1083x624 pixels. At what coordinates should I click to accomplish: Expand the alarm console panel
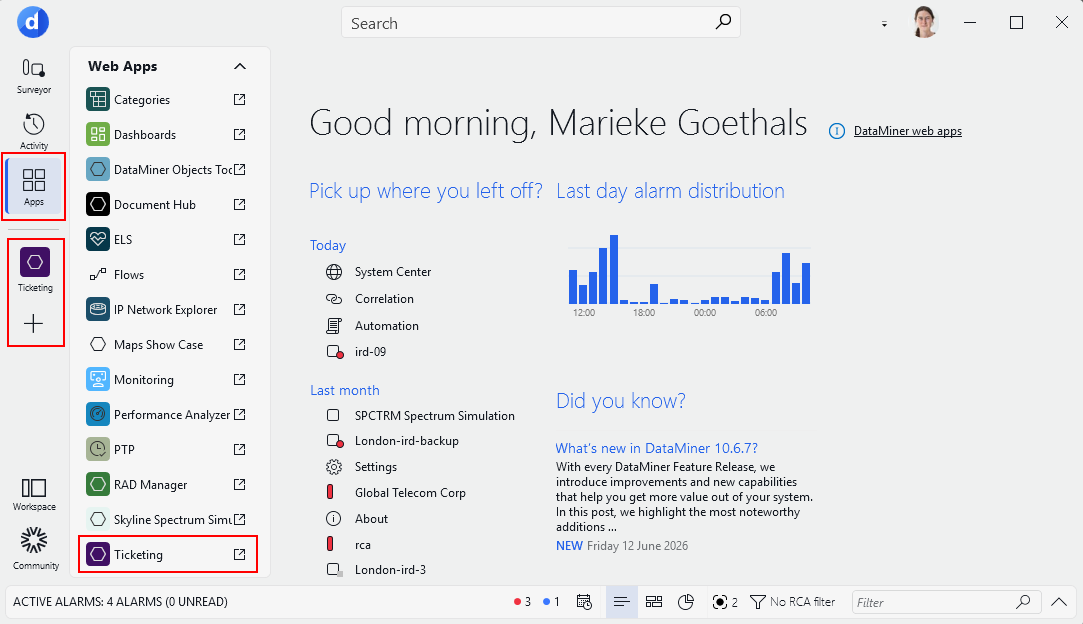(x=1058, y=602)
